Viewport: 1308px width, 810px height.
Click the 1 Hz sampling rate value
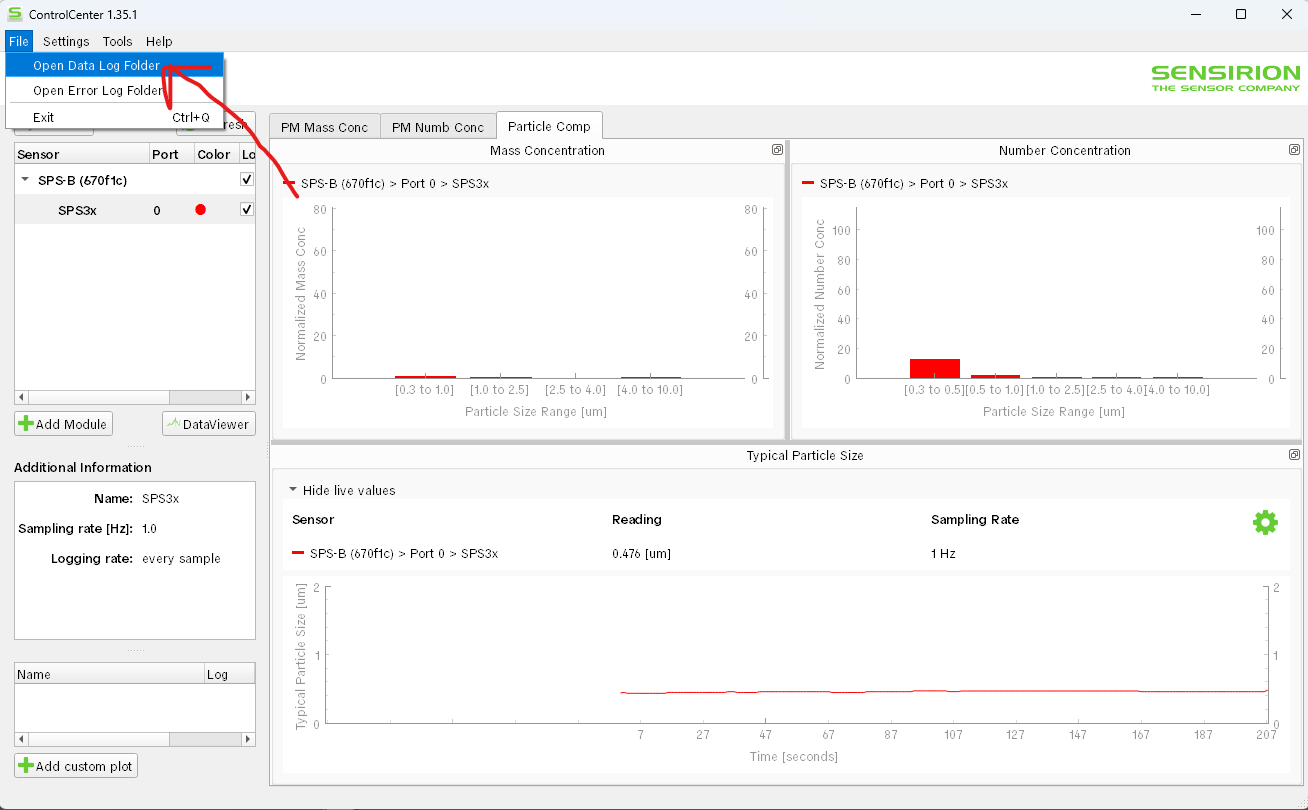pyautogui.click(x=944, y=553)
